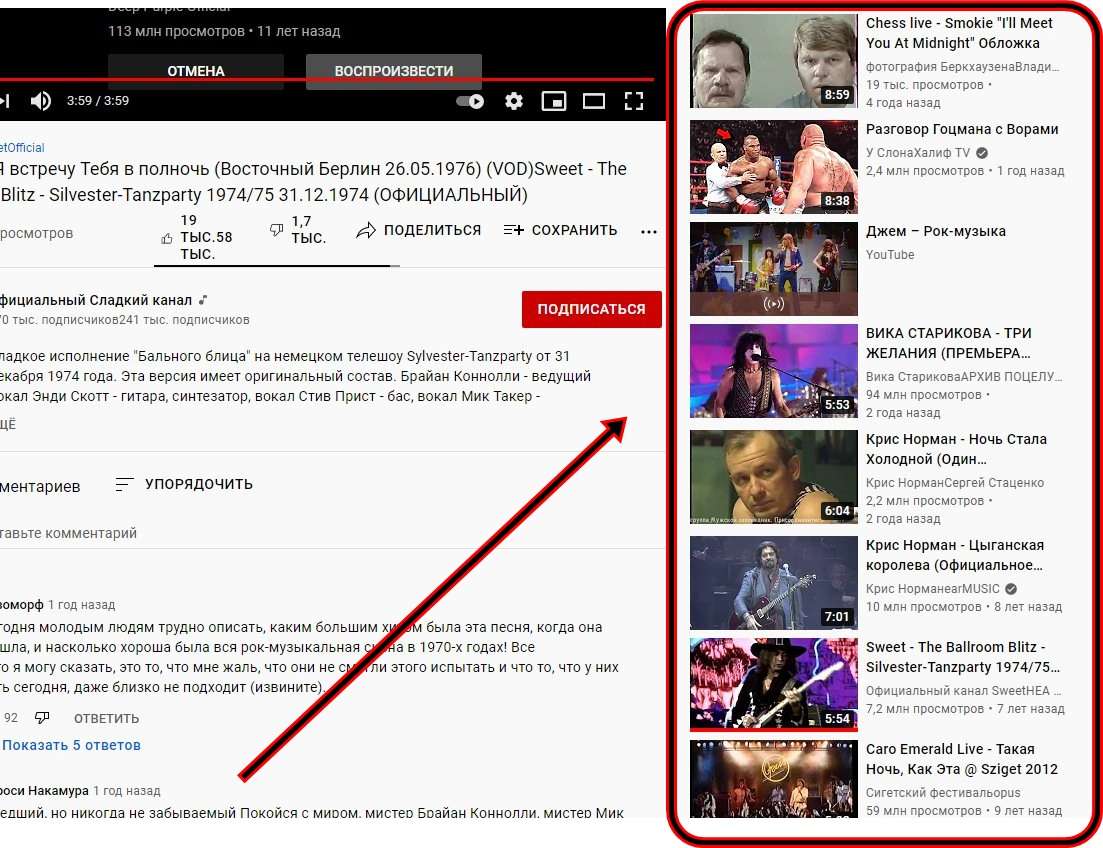Open the Джем – Рок-музыка mix thumbnail
Image resolution: width=1103 pixels, height=848 pixels.
(774, 269)
